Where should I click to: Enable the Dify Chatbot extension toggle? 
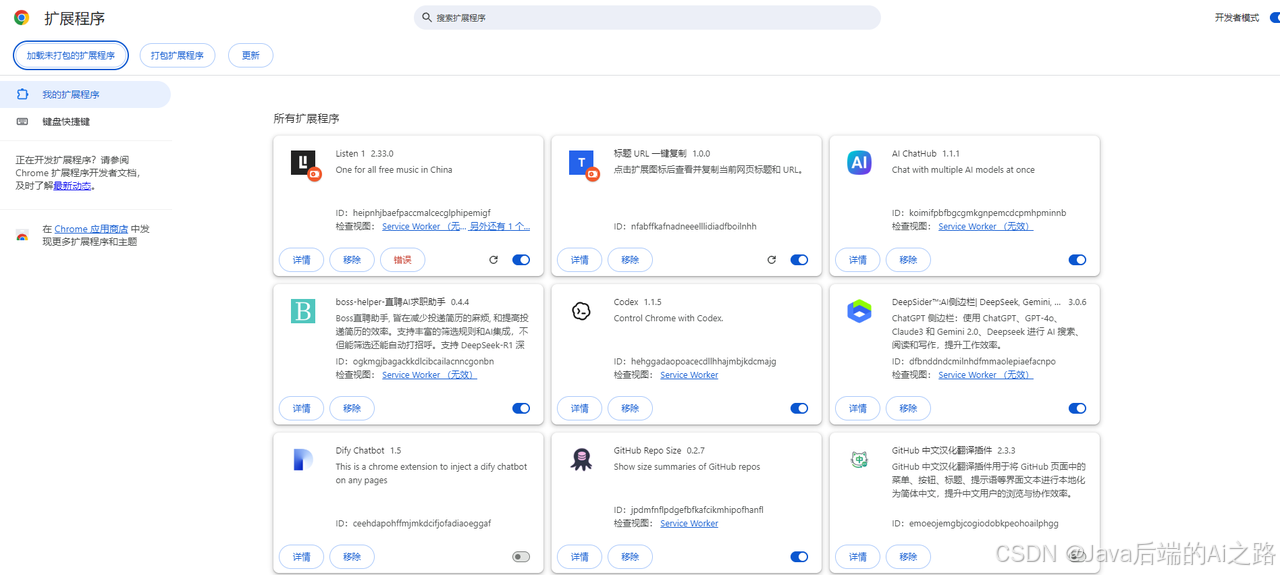[x=521, y=557]
